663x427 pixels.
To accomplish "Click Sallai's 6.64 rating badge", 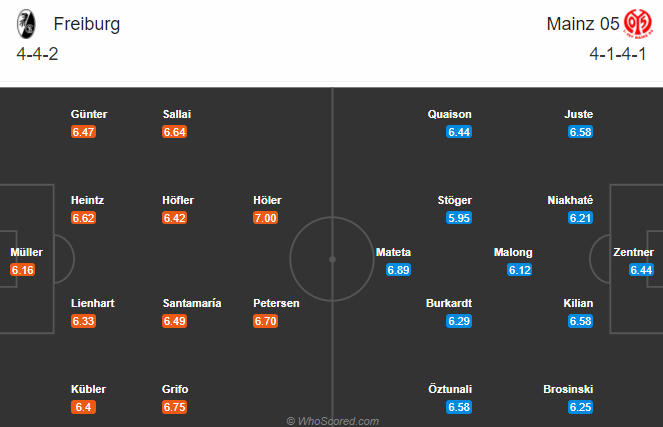I will [x=175, y=132].
